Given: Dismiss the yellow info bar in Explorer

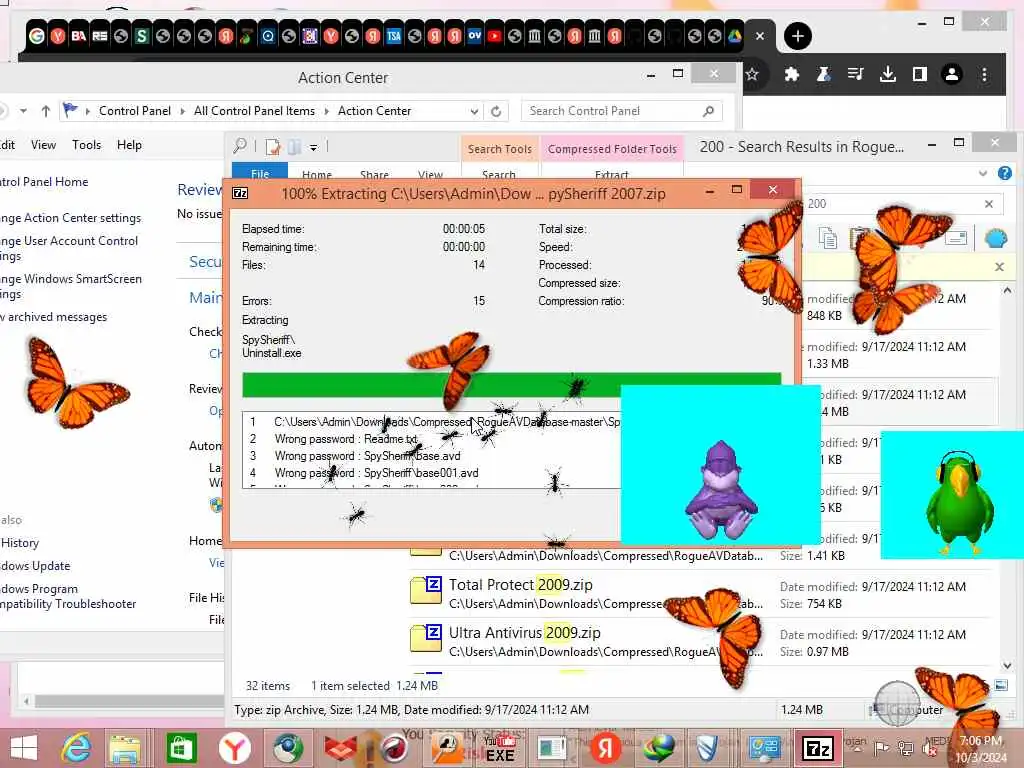Looking at the screenshot, I should 999,266.
